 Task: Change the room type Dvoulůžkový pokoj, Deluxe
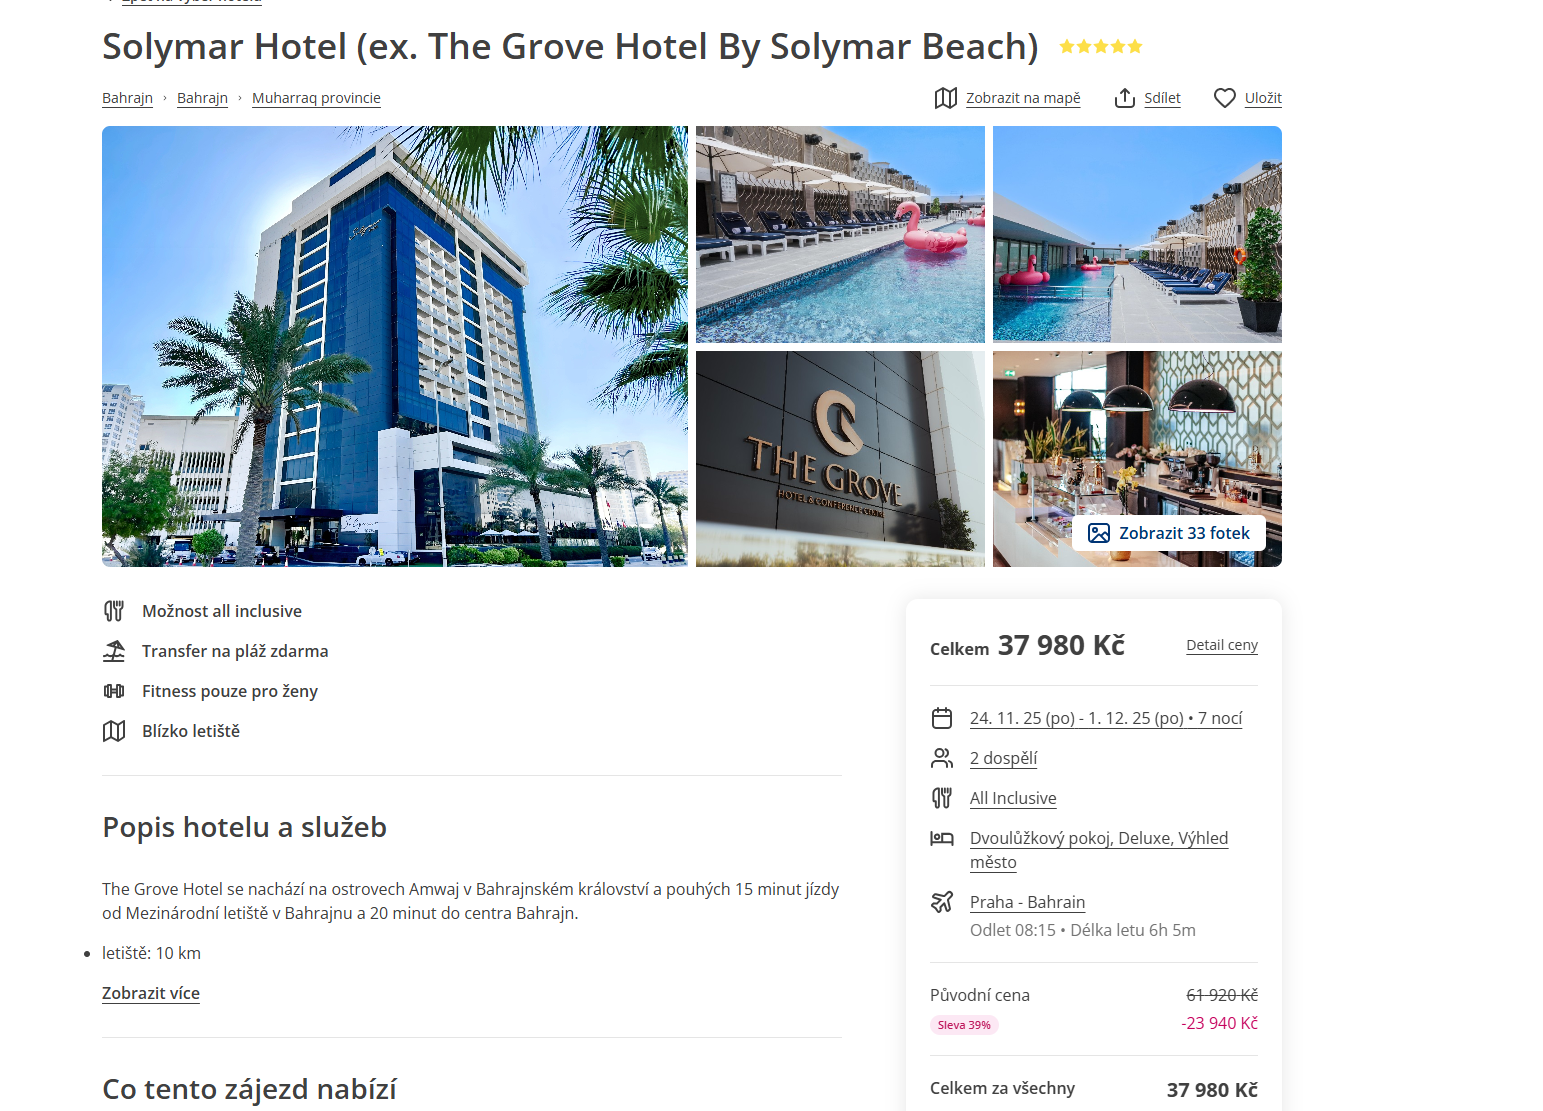point(1099,850)
